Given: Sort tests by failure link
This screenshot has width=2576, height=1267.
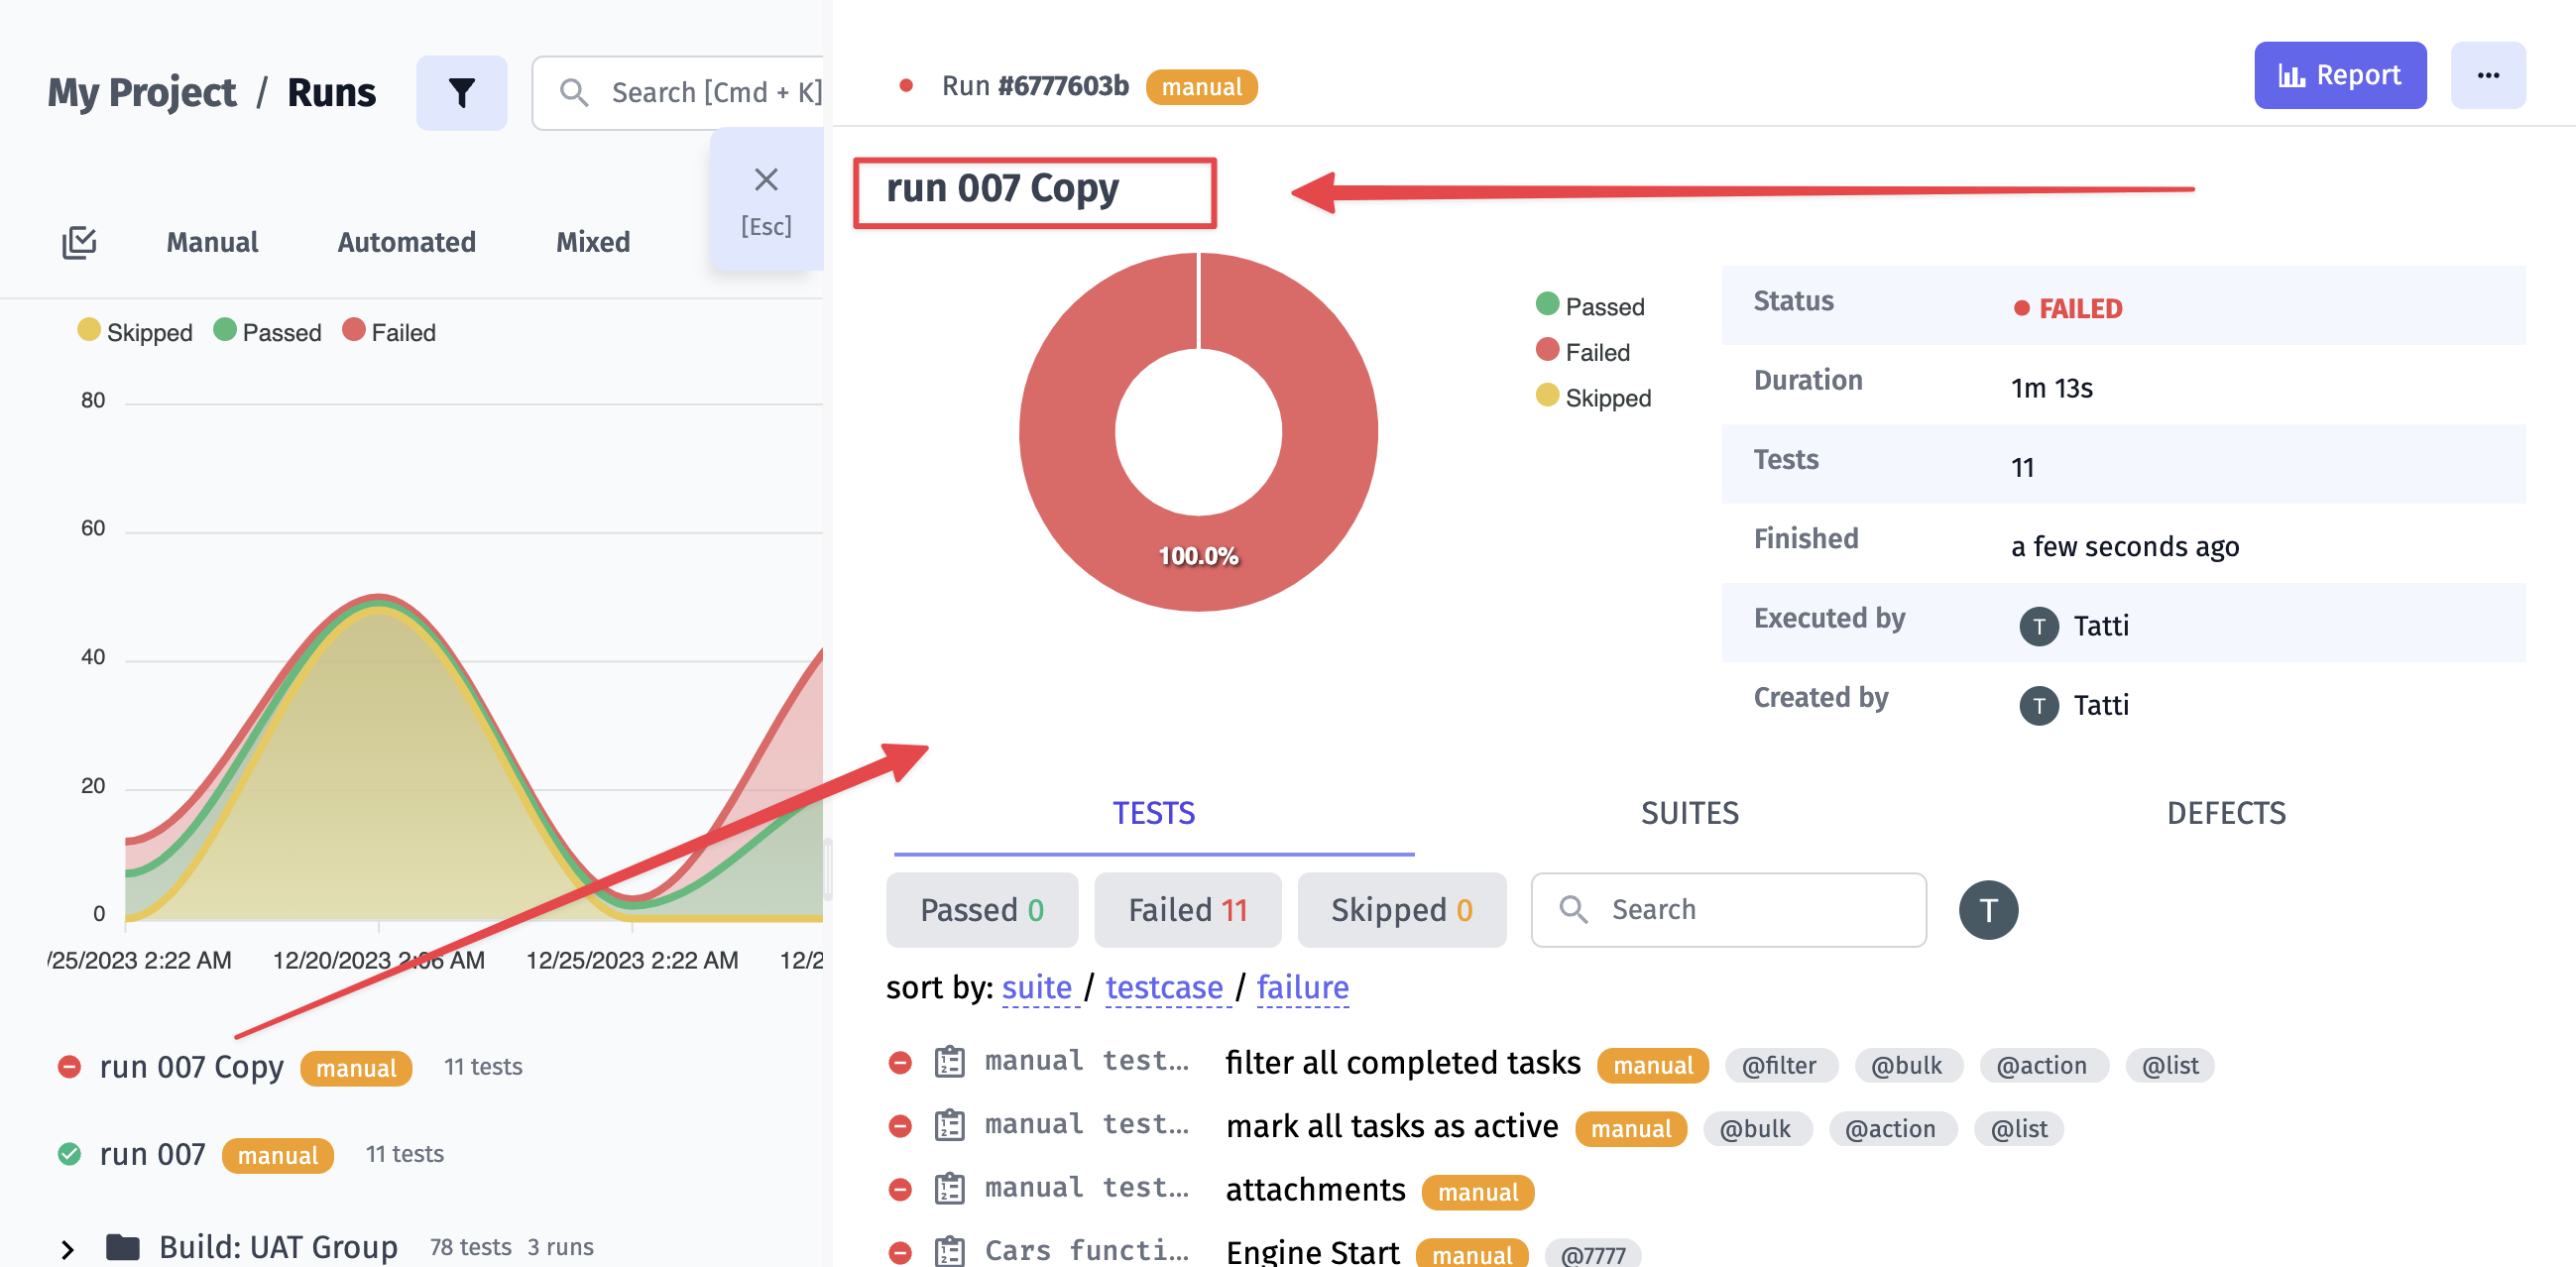Looking at the screenshot, I should point(1302,987).
